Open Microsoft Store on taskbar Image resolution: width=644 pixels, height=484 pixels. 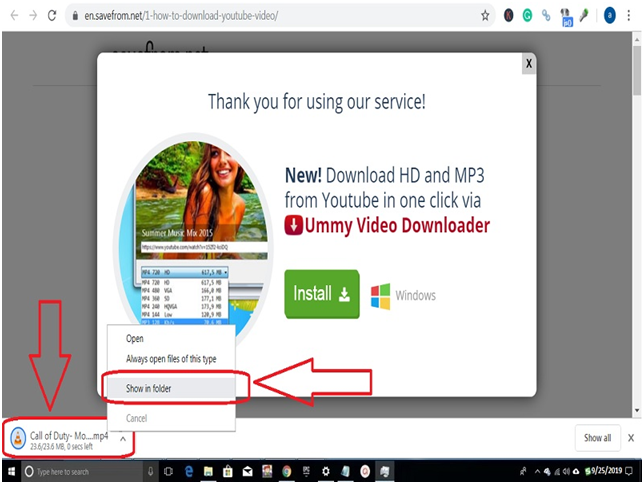pyautogui.click(x=228, y=472)
